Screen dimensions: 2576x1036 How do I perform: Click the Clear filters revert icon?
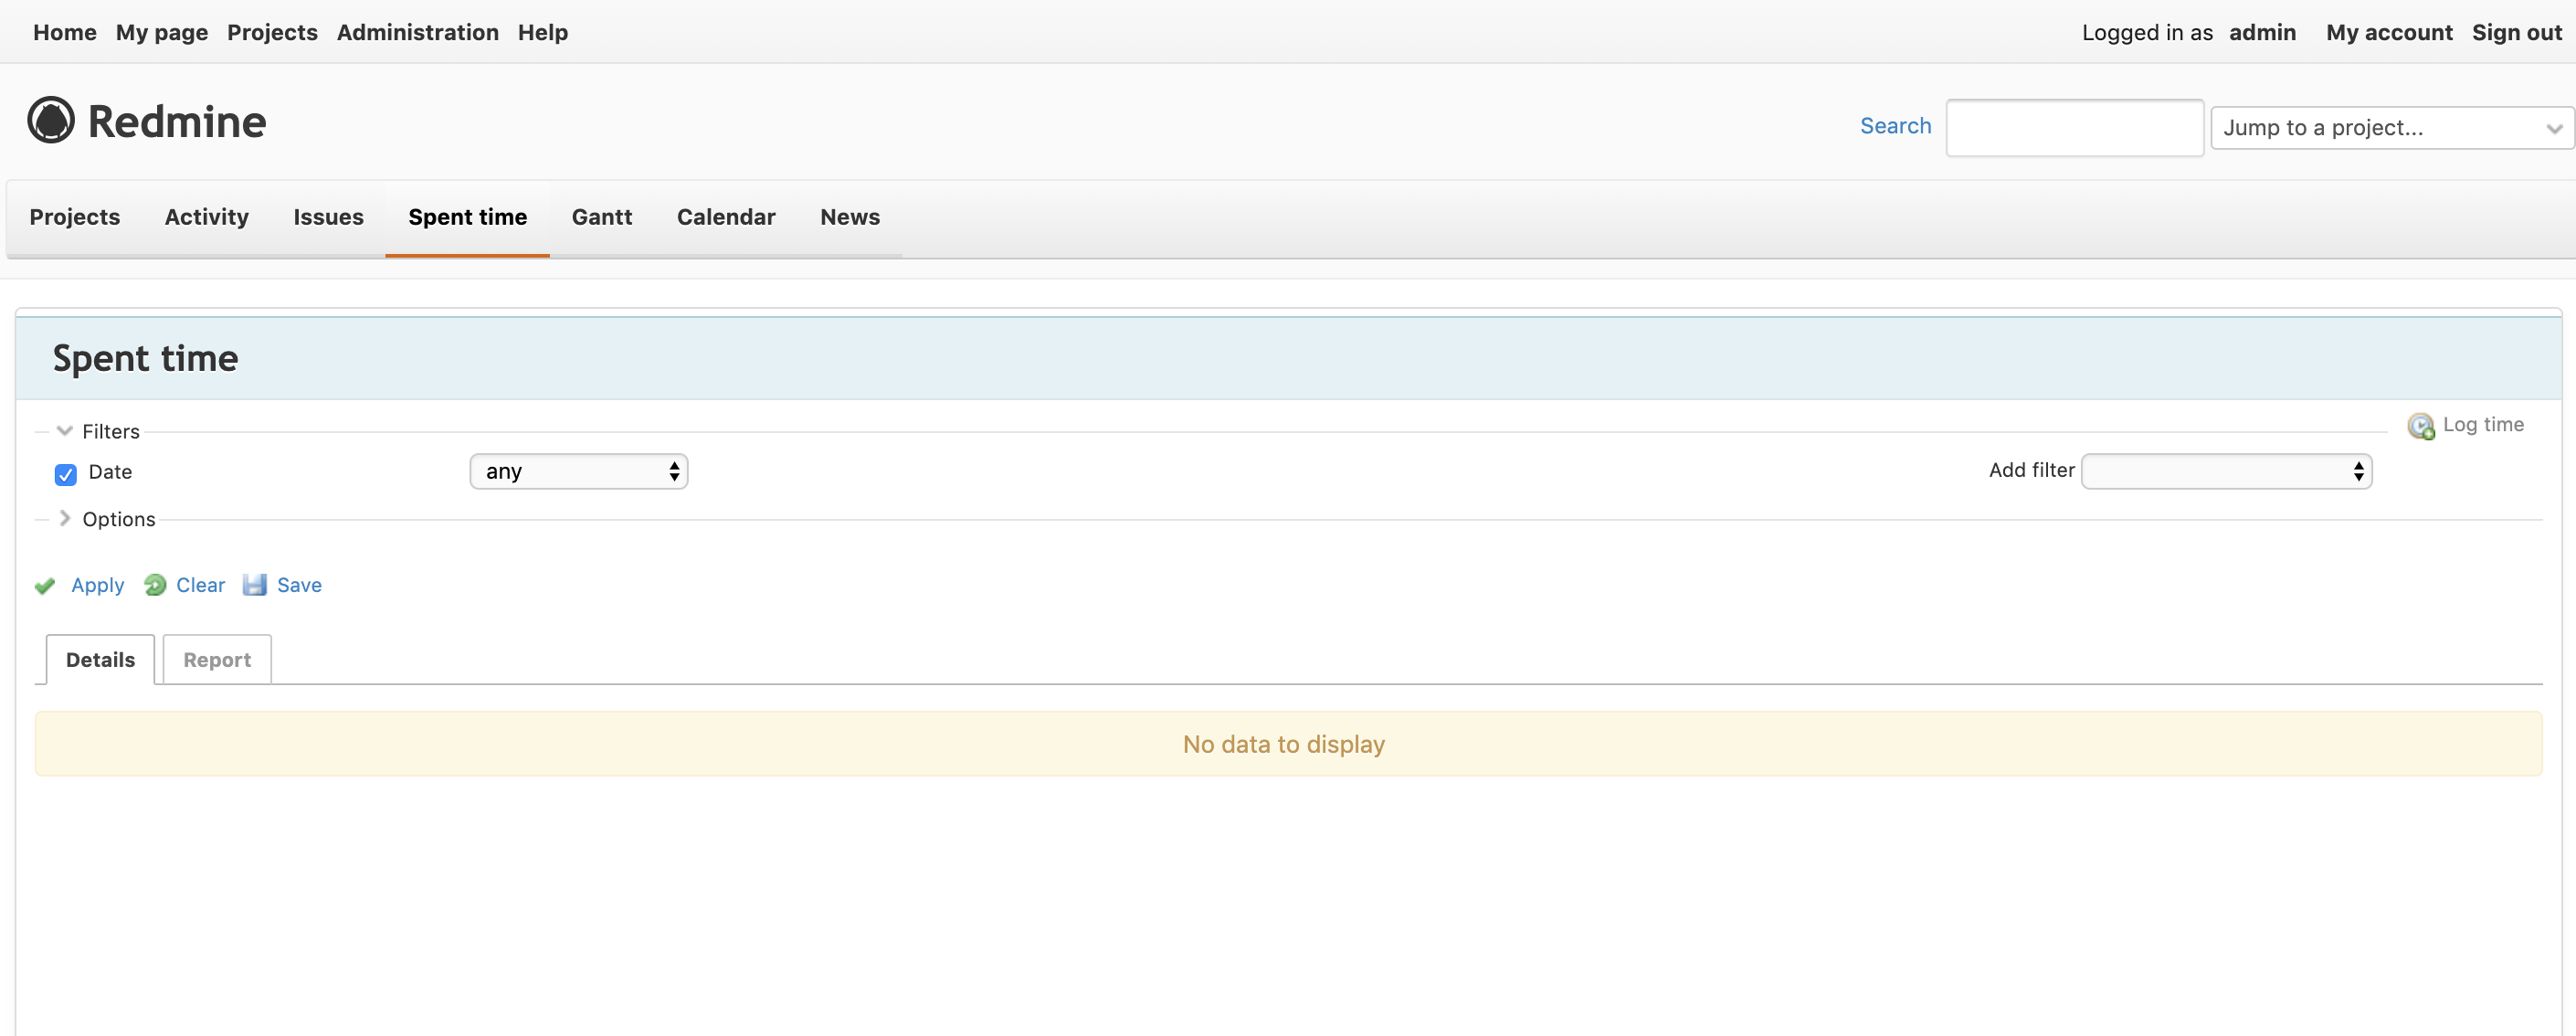click(x=155, y=585)
